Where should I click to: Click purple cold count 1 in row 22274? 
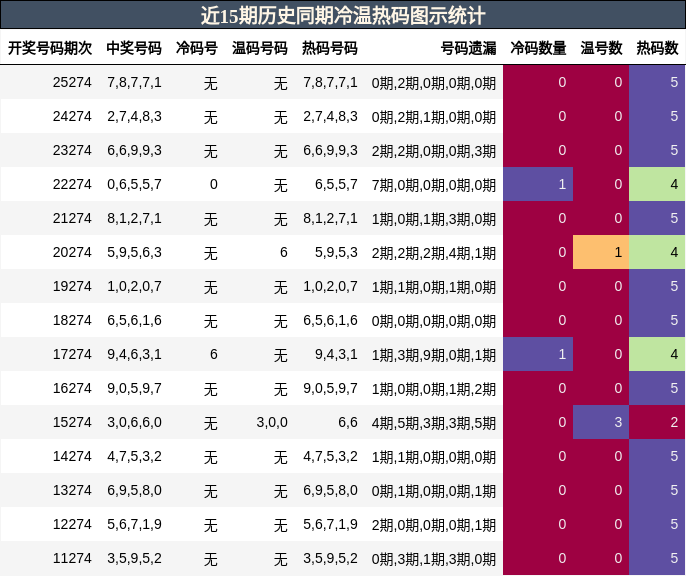coord(538,184)
